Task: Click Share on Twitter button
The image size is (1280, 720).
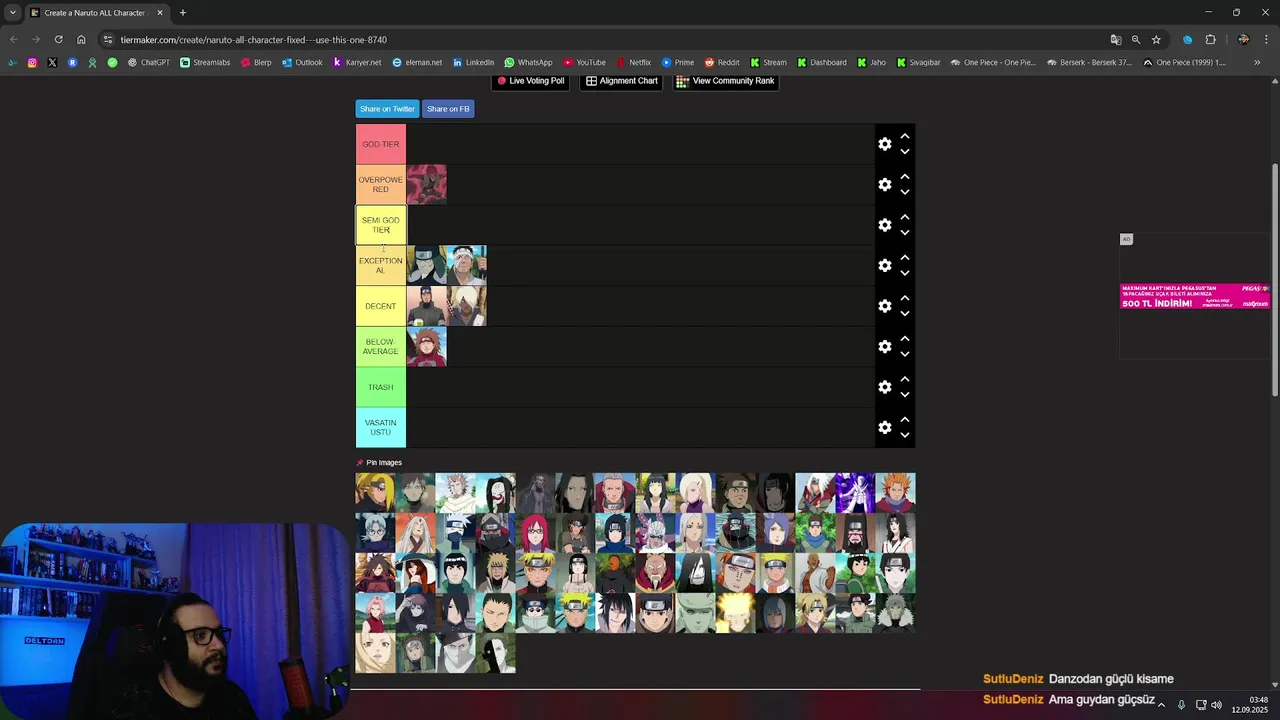Action: (387, 109)
